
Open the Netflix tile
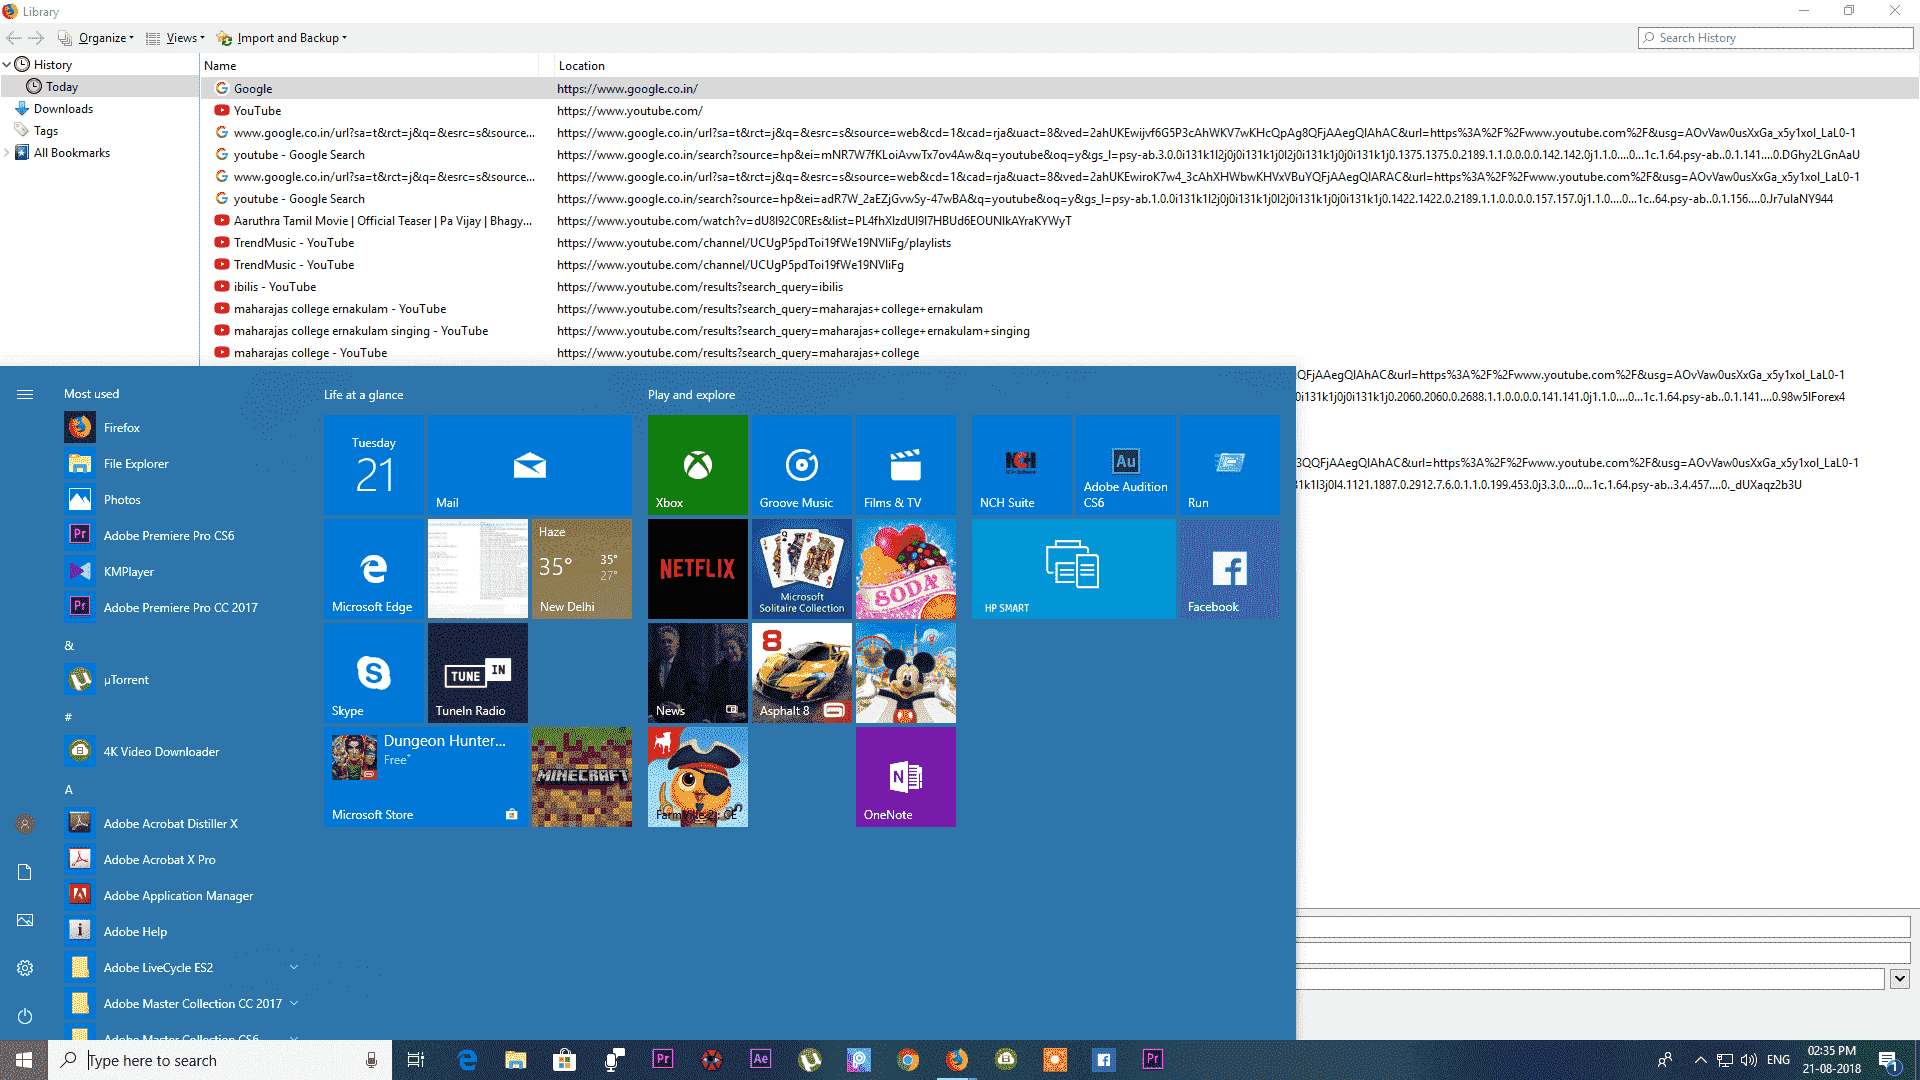click(697, 569)
